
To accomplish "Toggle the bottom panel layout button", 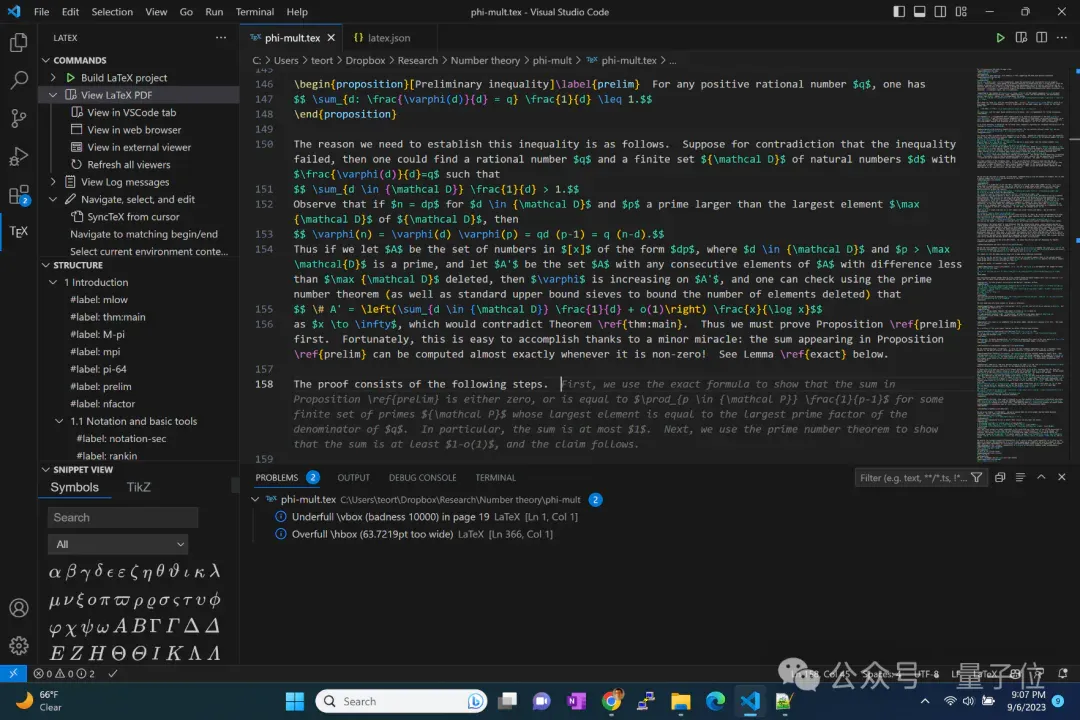I will tap(920, 12).
